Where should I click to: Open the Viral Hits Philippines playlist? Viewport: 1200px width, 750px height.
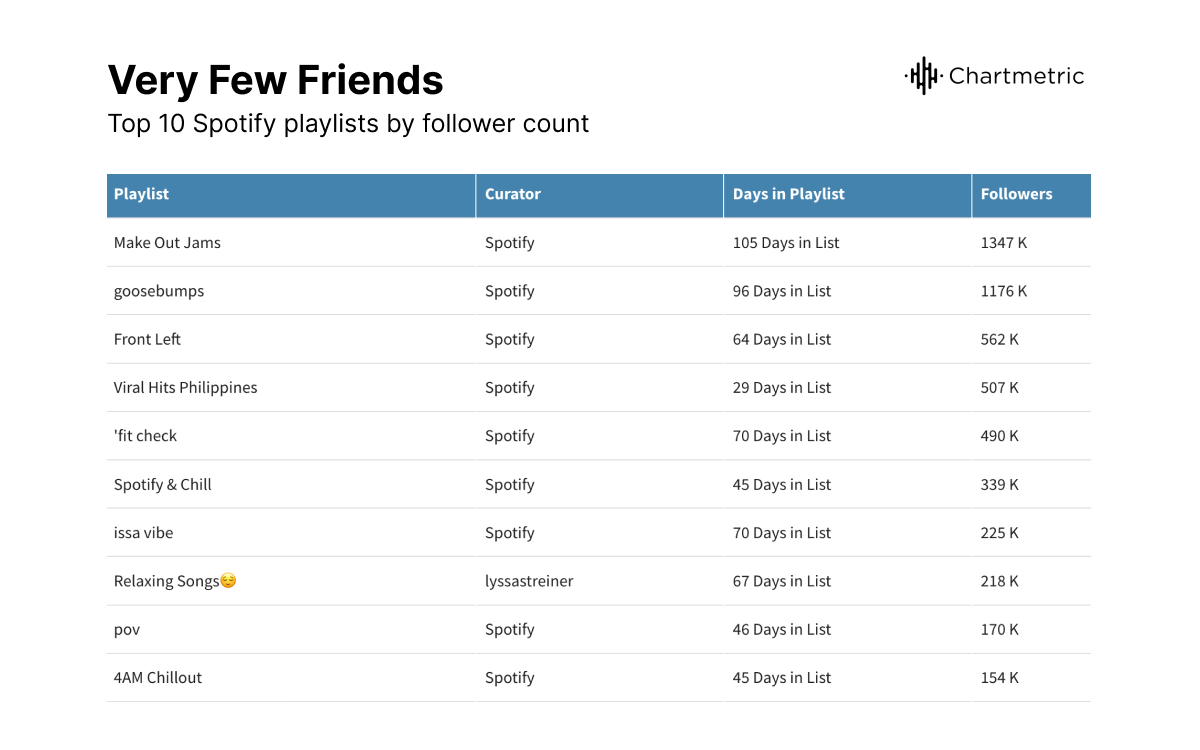click(x=185, y=388)
